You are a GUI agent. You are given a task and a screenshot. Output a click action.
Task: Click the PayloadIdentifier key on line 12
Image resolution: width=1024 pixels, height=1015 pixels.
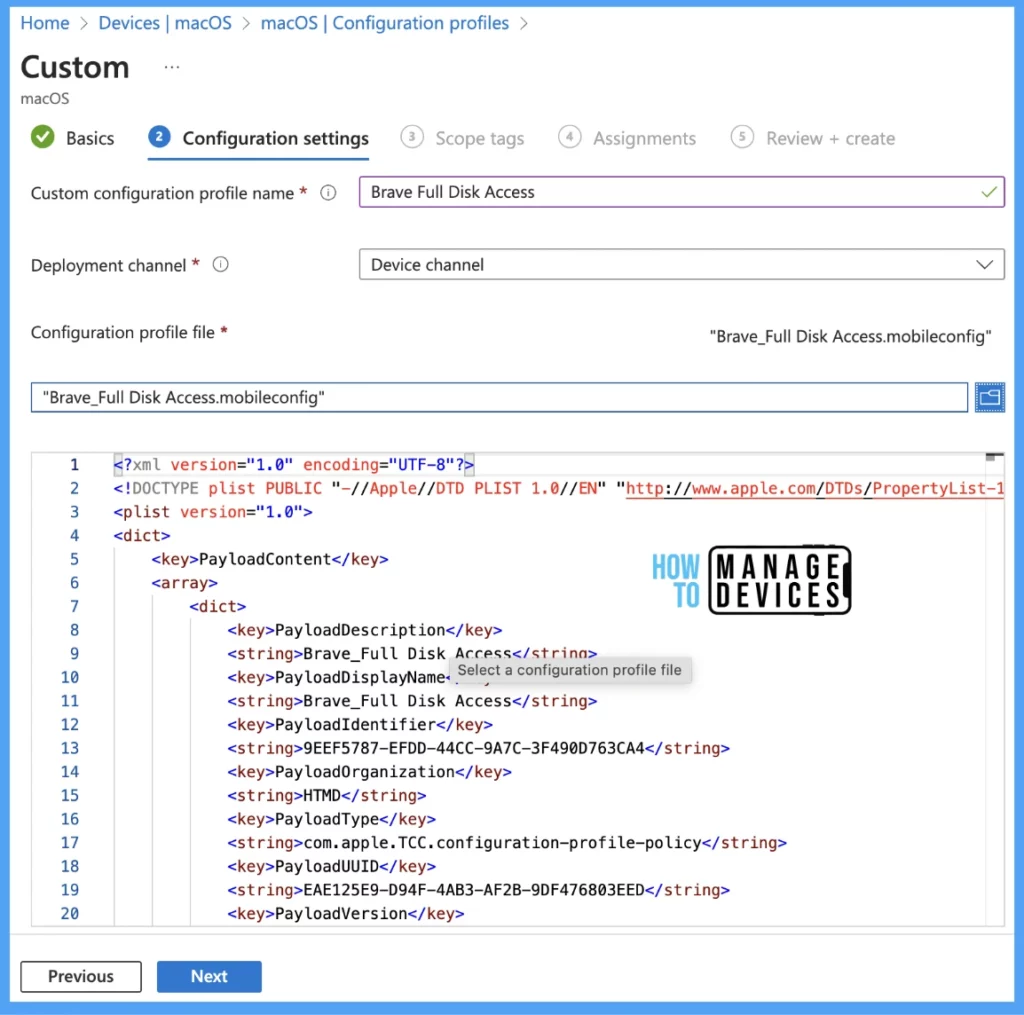coord(360,724)
